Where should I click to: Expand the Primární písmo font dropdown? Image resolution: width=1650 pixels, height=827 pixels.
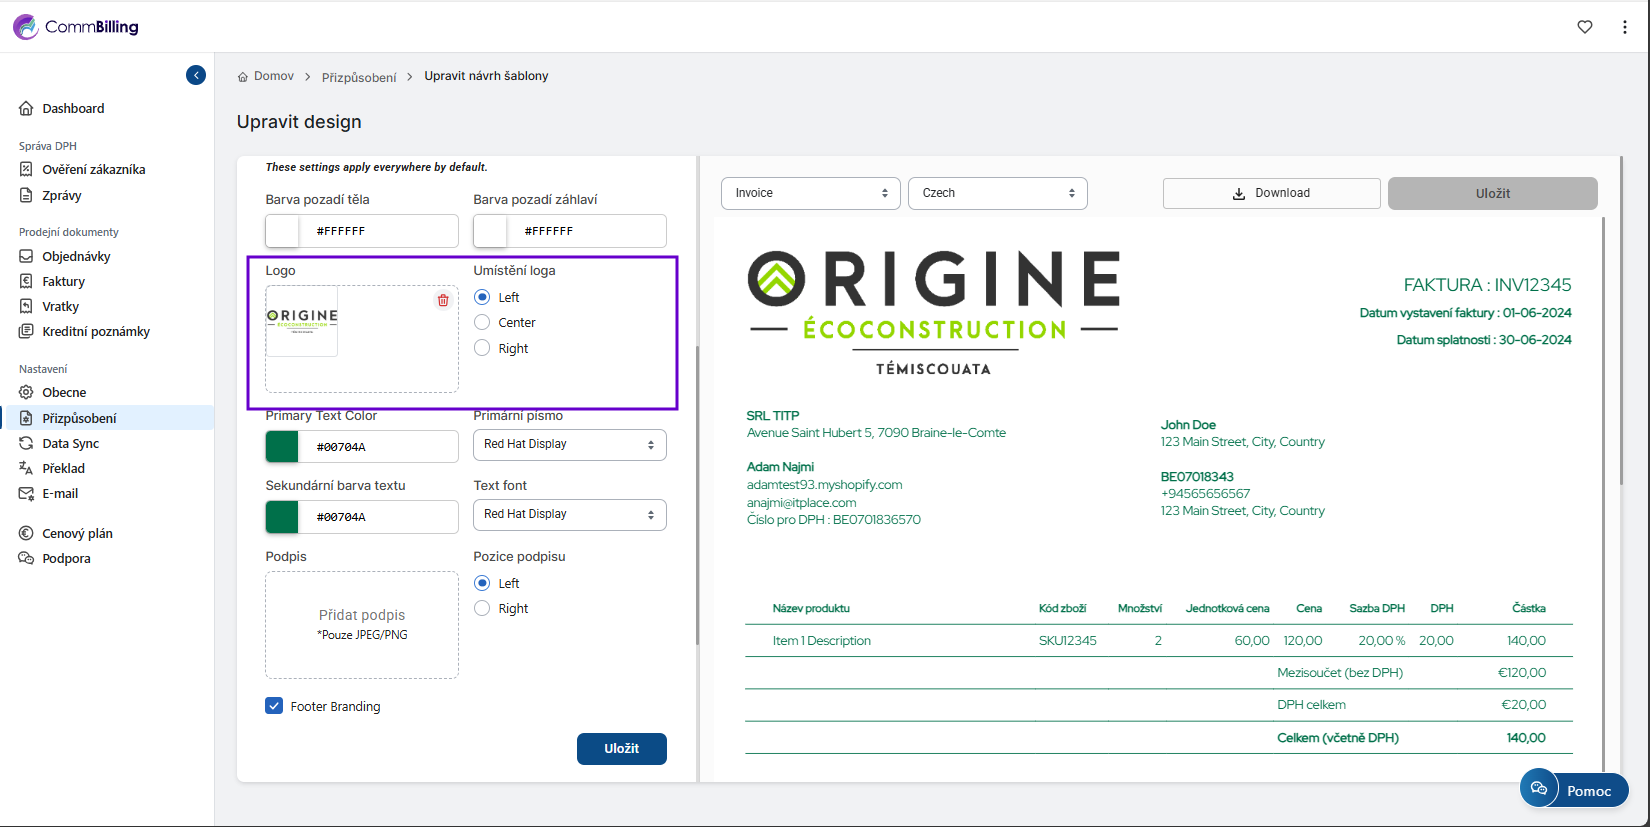(x=569, y=444)
